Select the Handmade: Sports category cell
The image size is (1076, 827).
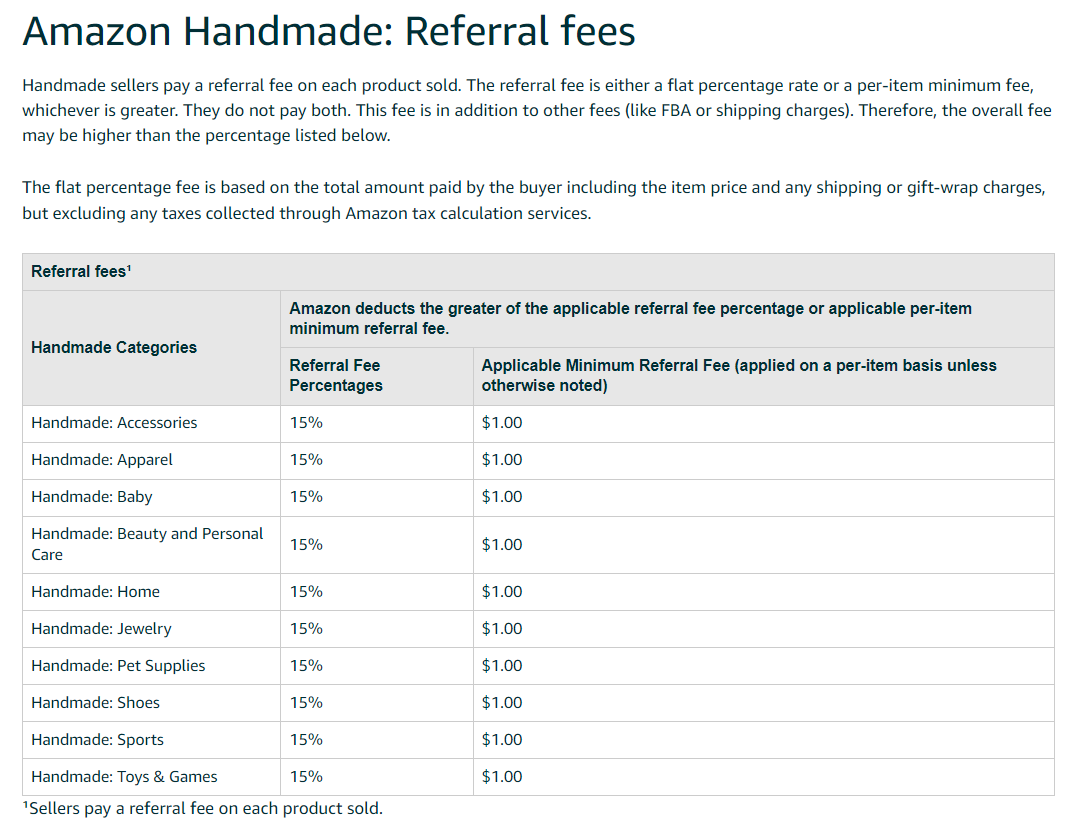click(x=152, y=740)
